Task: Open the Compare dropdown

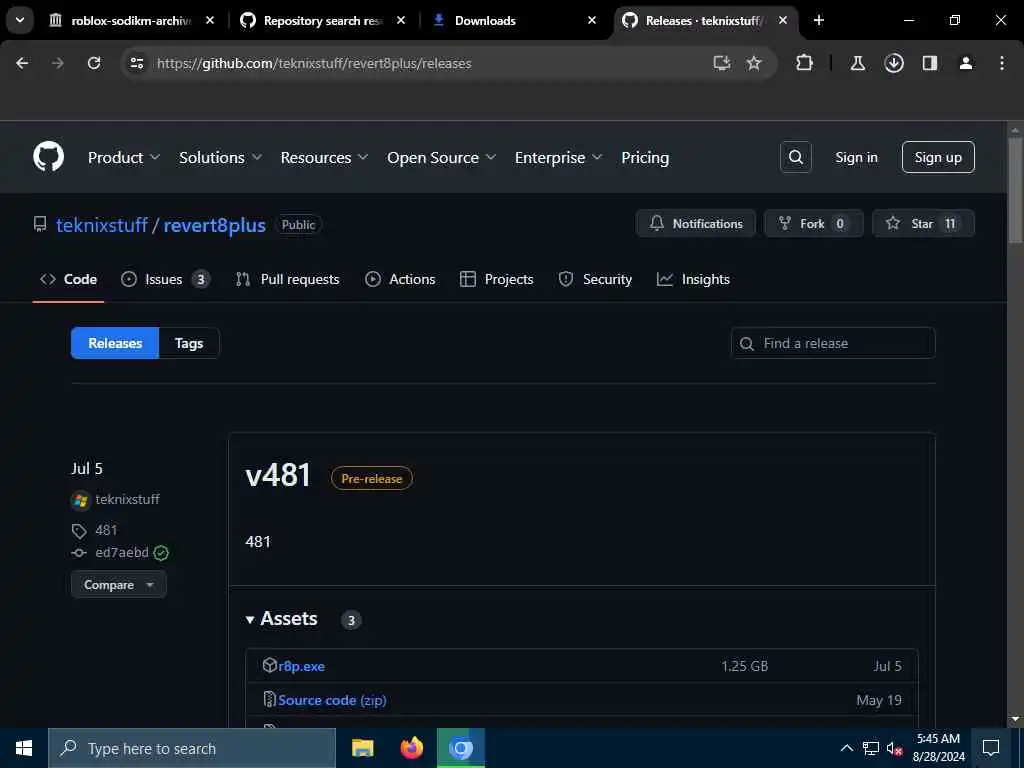Action: [x=119, y=584]
